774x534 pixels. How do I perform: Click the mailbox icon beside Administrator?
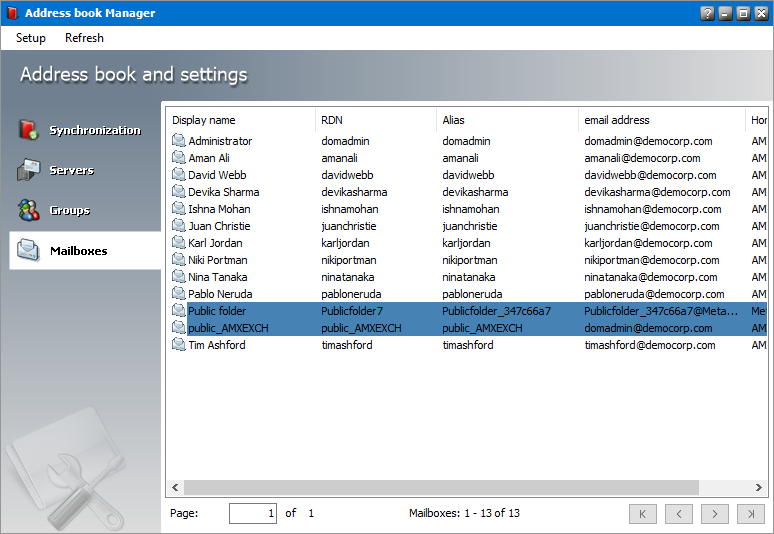178,141
